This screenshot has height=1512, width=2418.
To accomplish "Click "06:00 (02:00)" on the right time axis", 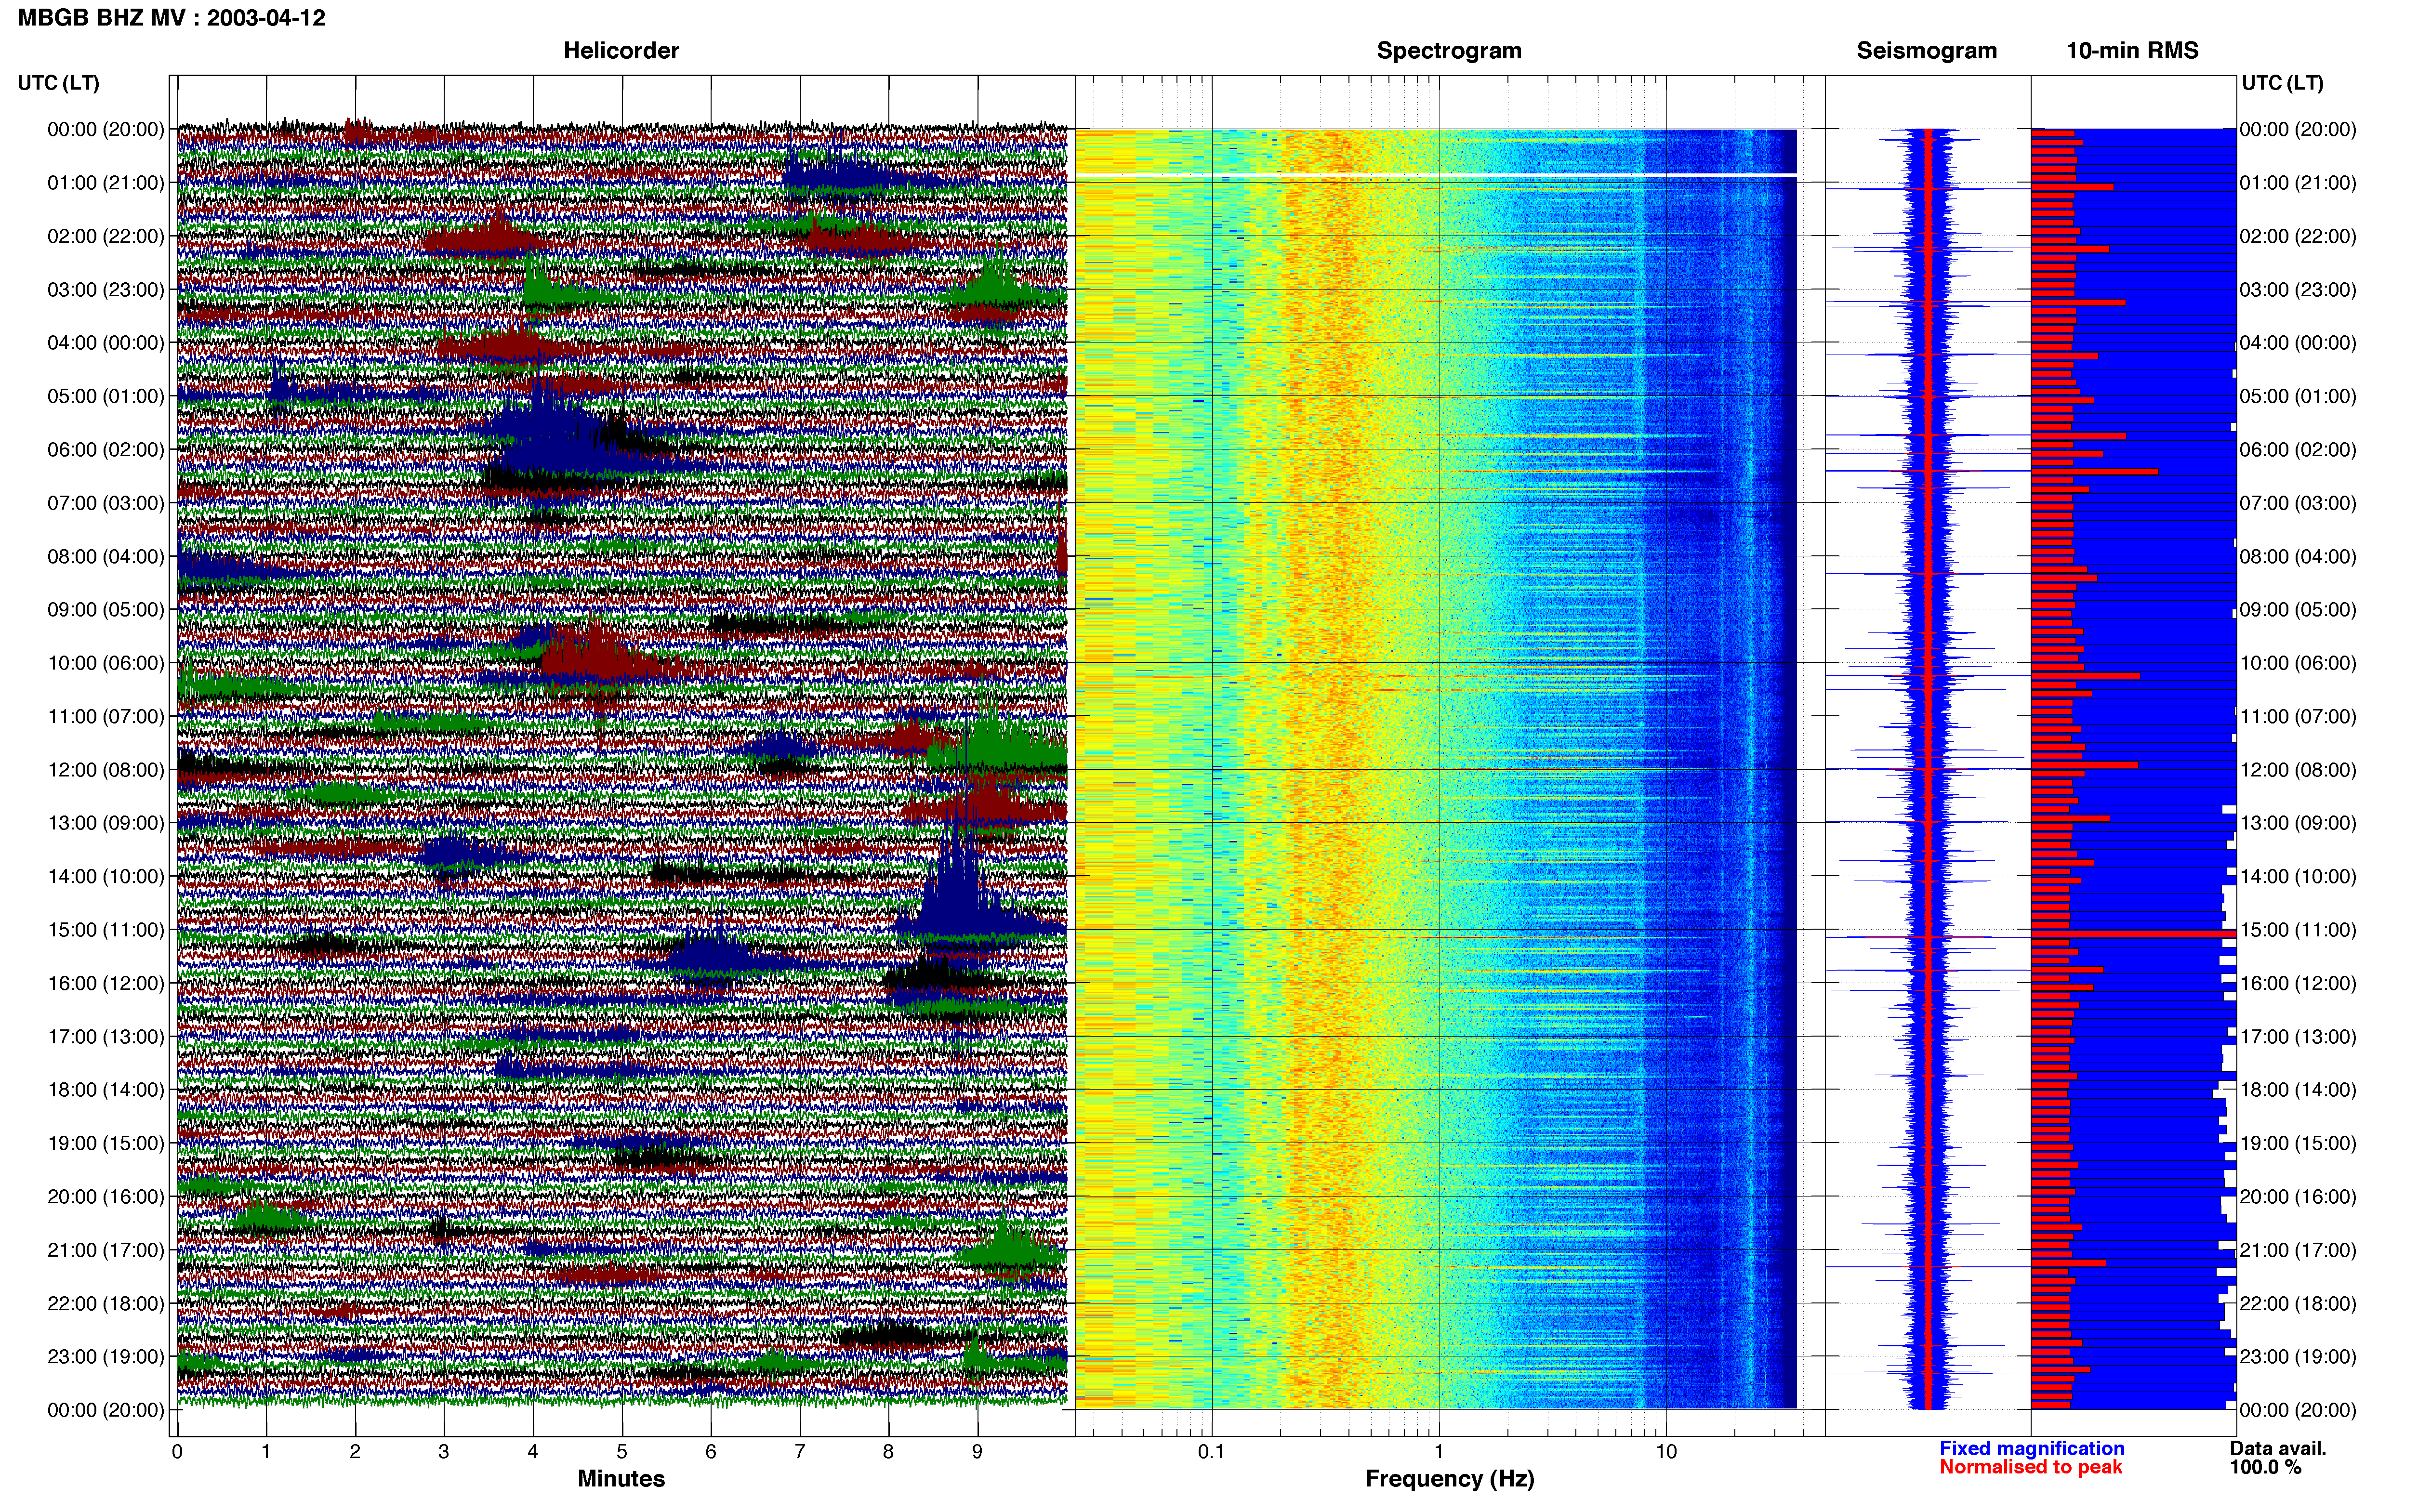I will tap(2298, 450).
